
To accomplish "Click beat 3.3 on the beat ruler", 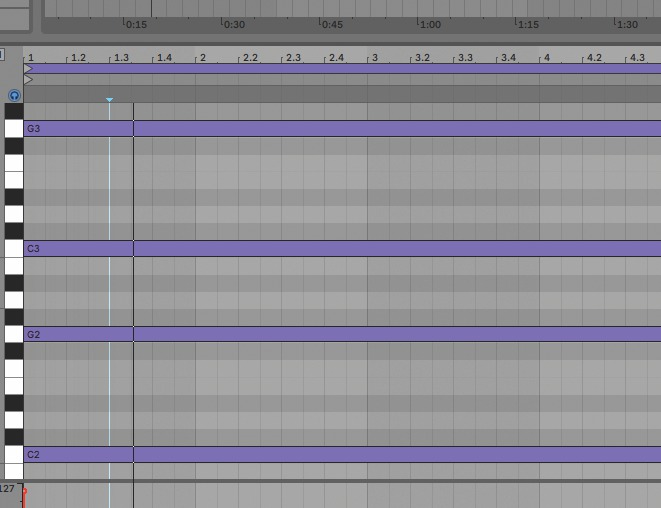I will 465,58.
